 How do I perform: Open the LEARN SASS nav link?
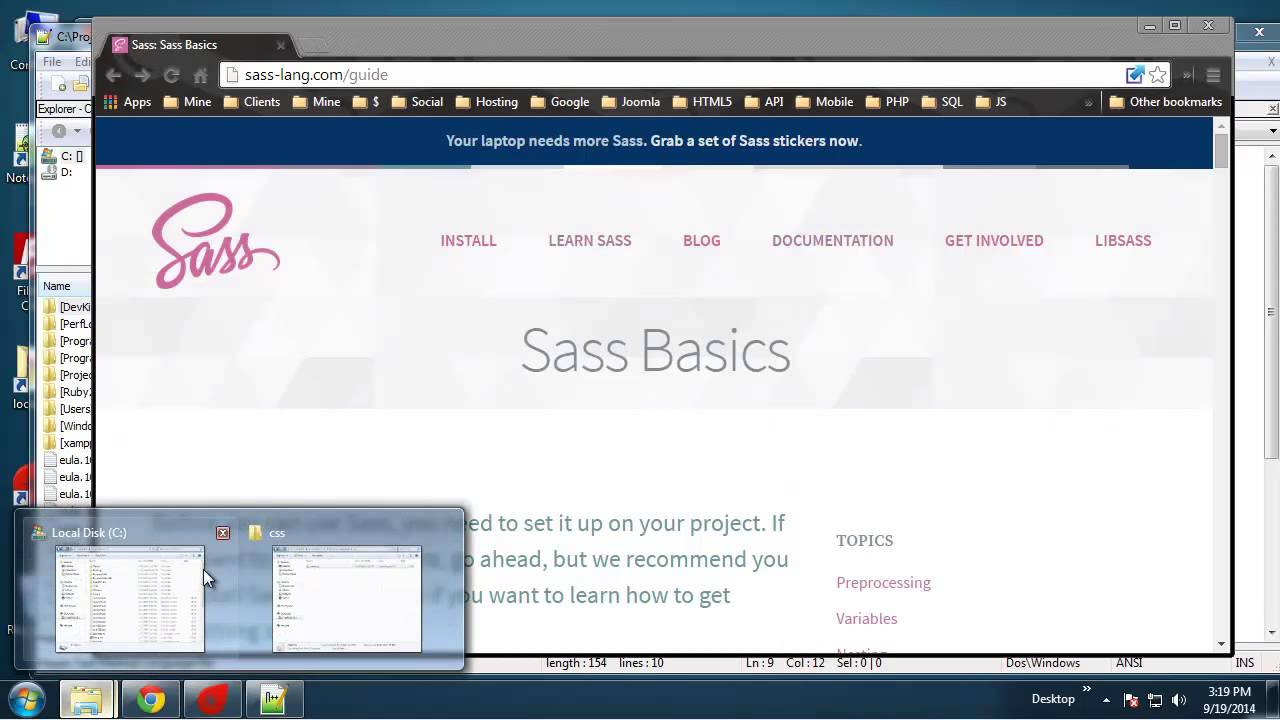pos(590,240)
